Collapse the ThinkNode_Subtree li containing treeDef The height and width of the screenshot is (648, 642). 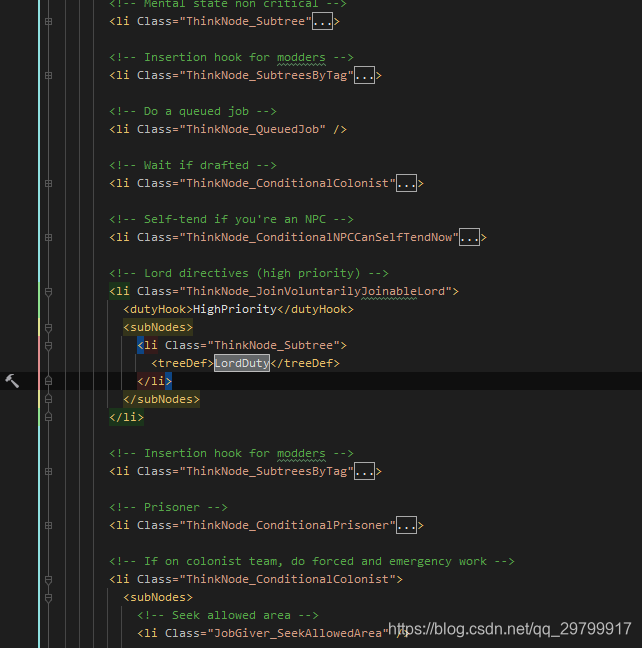(x=48, y=345)
